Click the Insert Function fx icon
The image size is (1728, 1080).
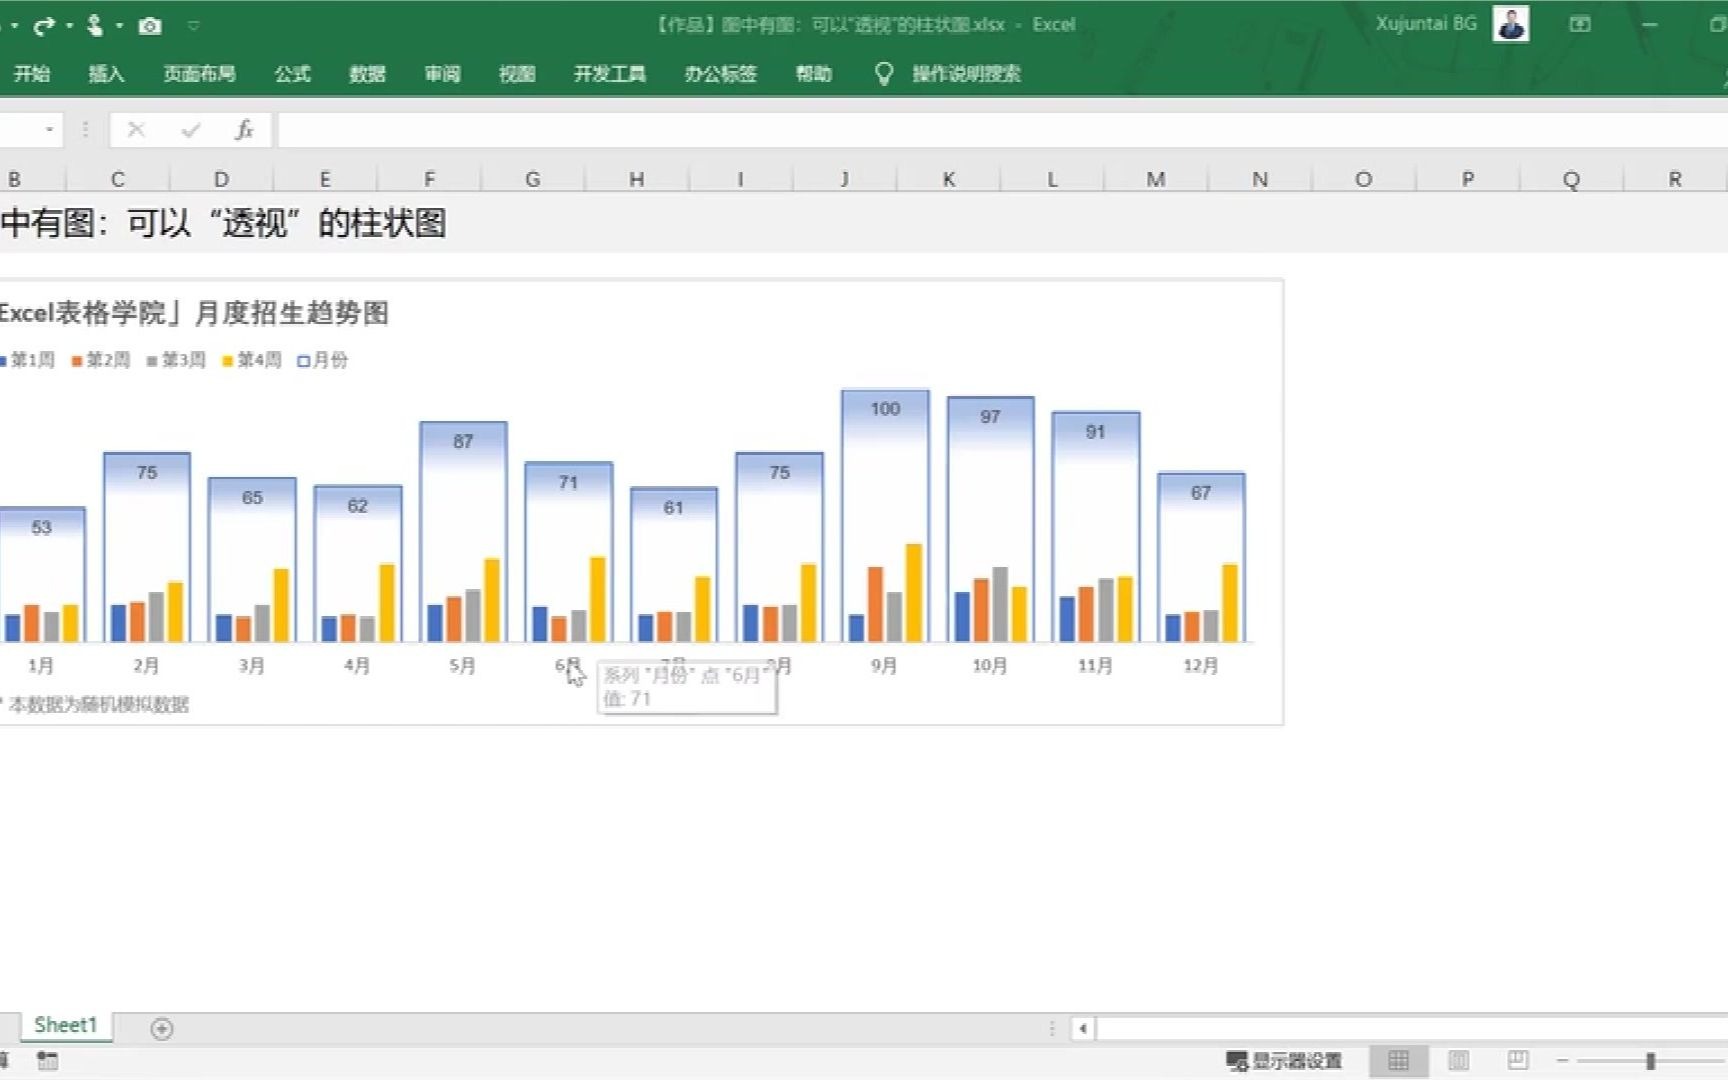pyautogui.click(x=242, y=129)
